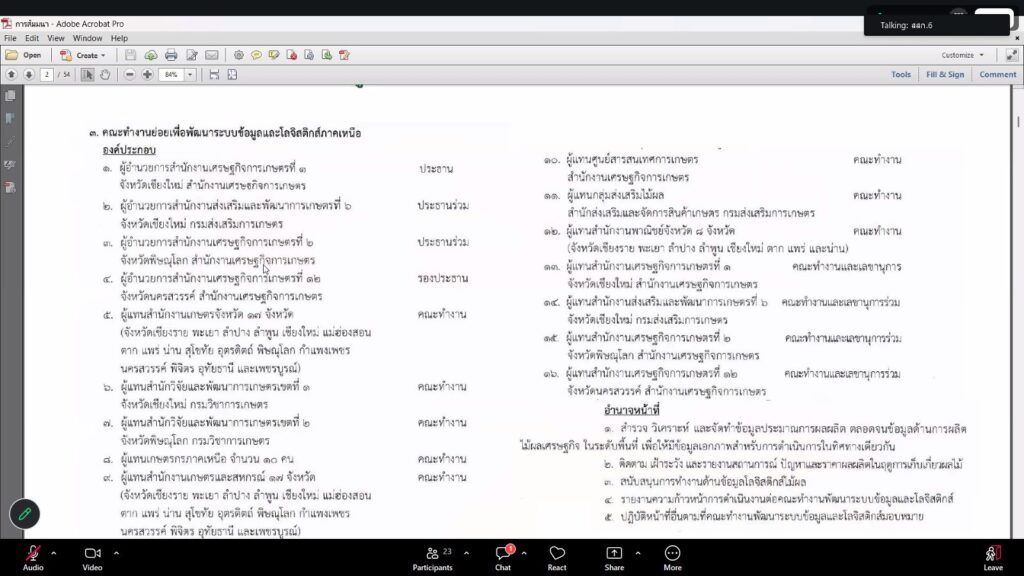Open the View menu
The image size is (1024, 576).
(56, 39)
